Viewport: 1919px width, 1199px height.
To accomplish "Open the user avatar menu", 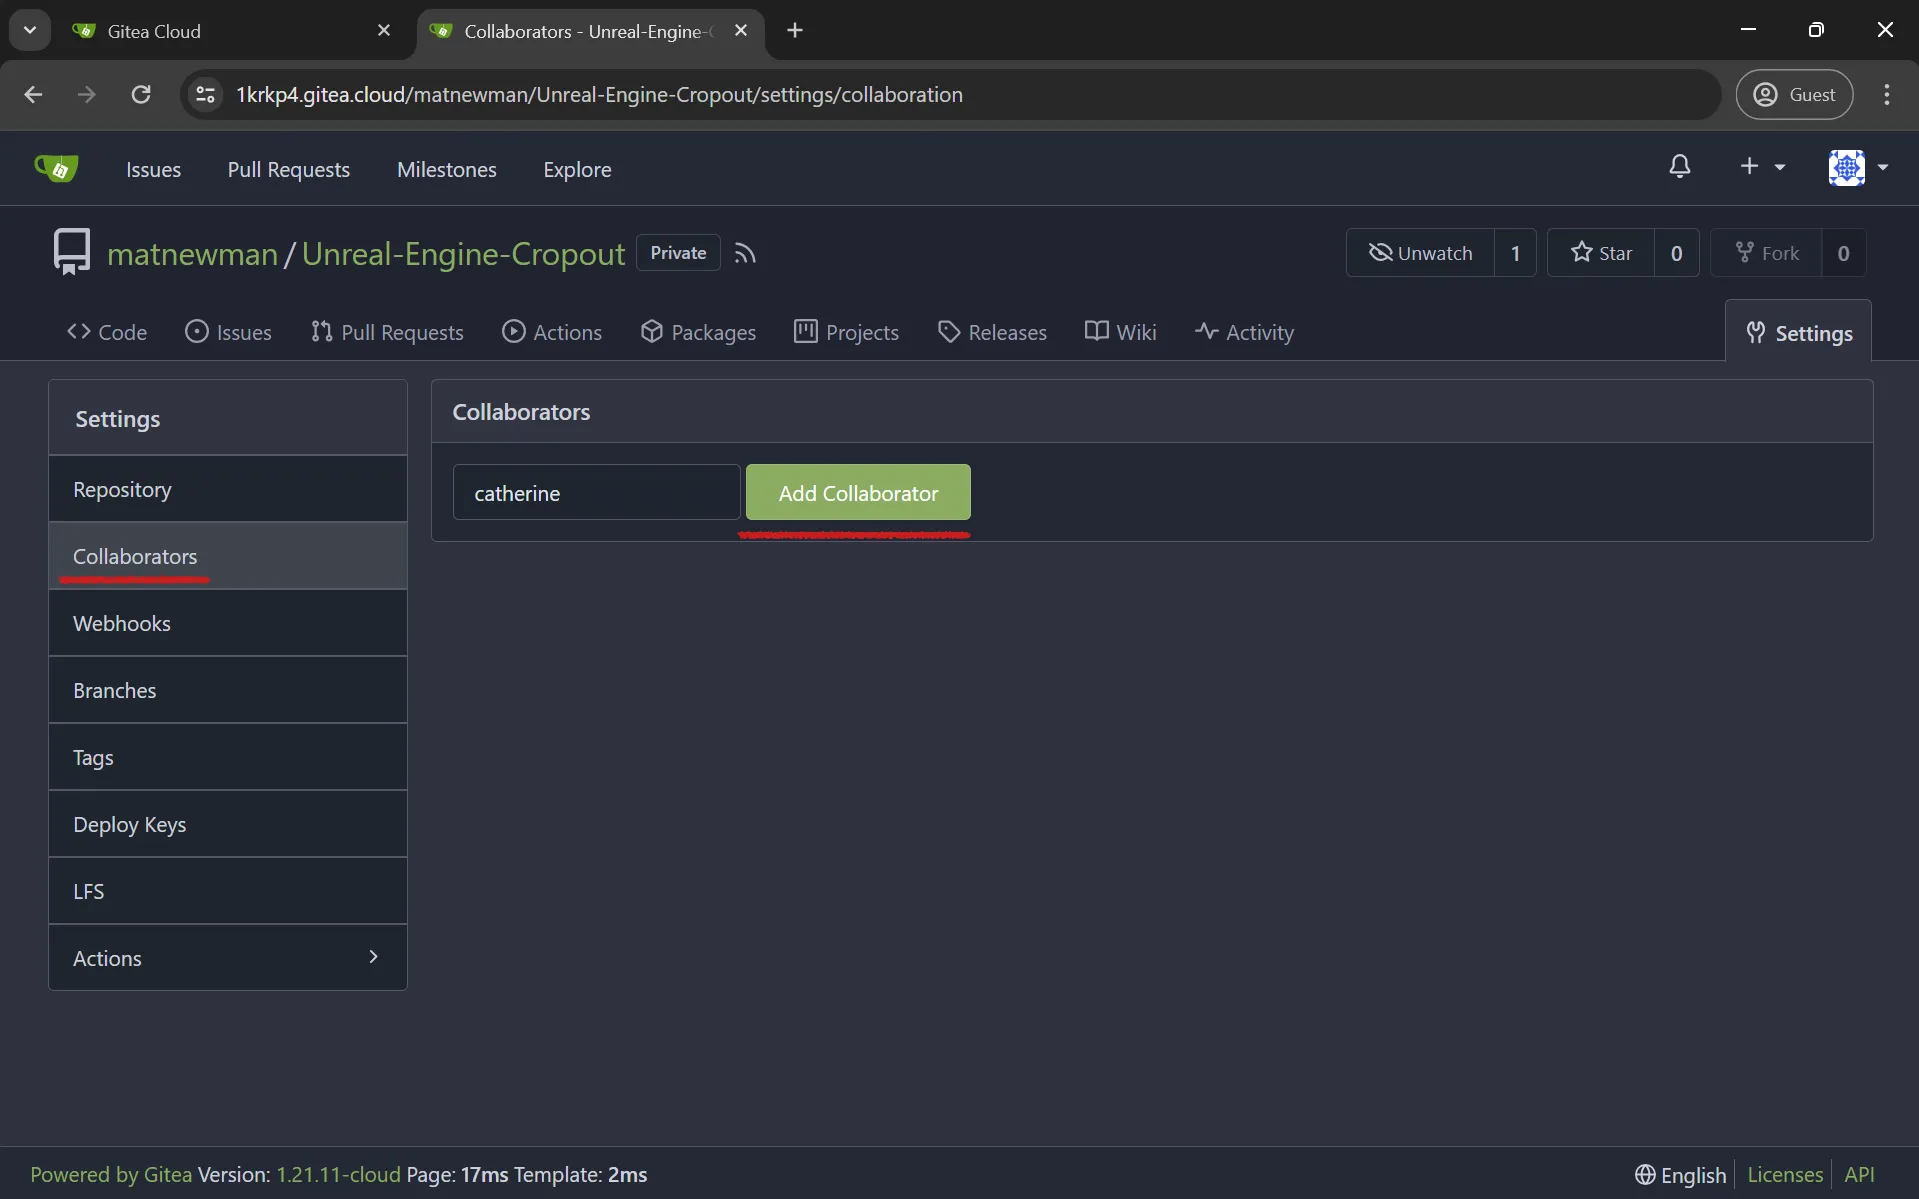I will pyautogui.click(x=1858, y=167).
